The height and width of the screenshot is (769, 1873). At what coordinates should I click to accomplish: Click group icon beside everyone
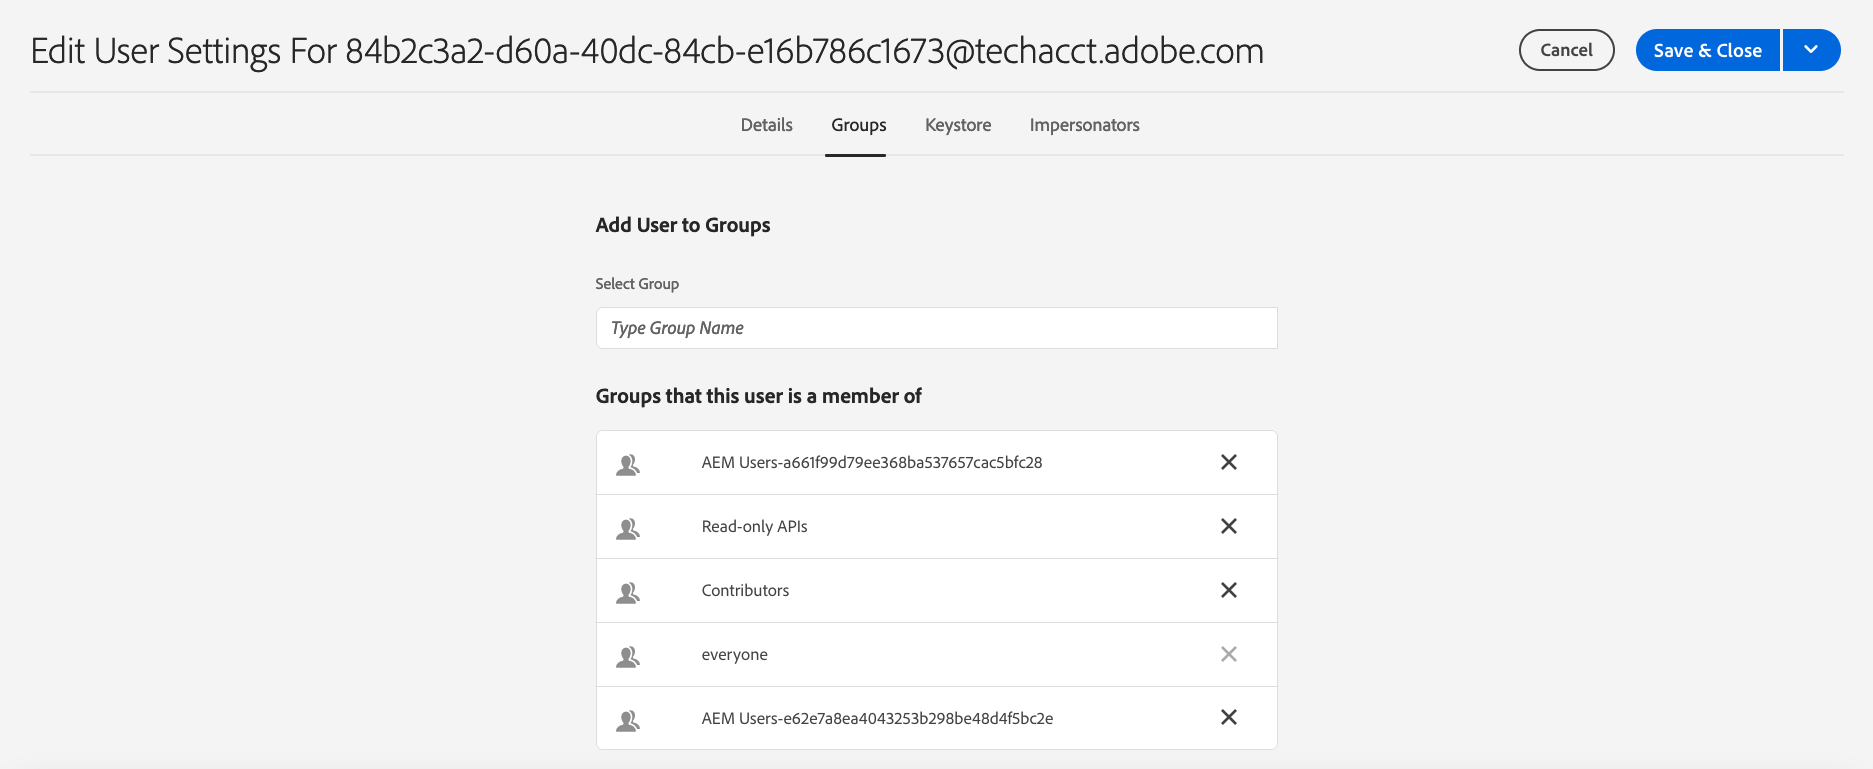[628, 656]
